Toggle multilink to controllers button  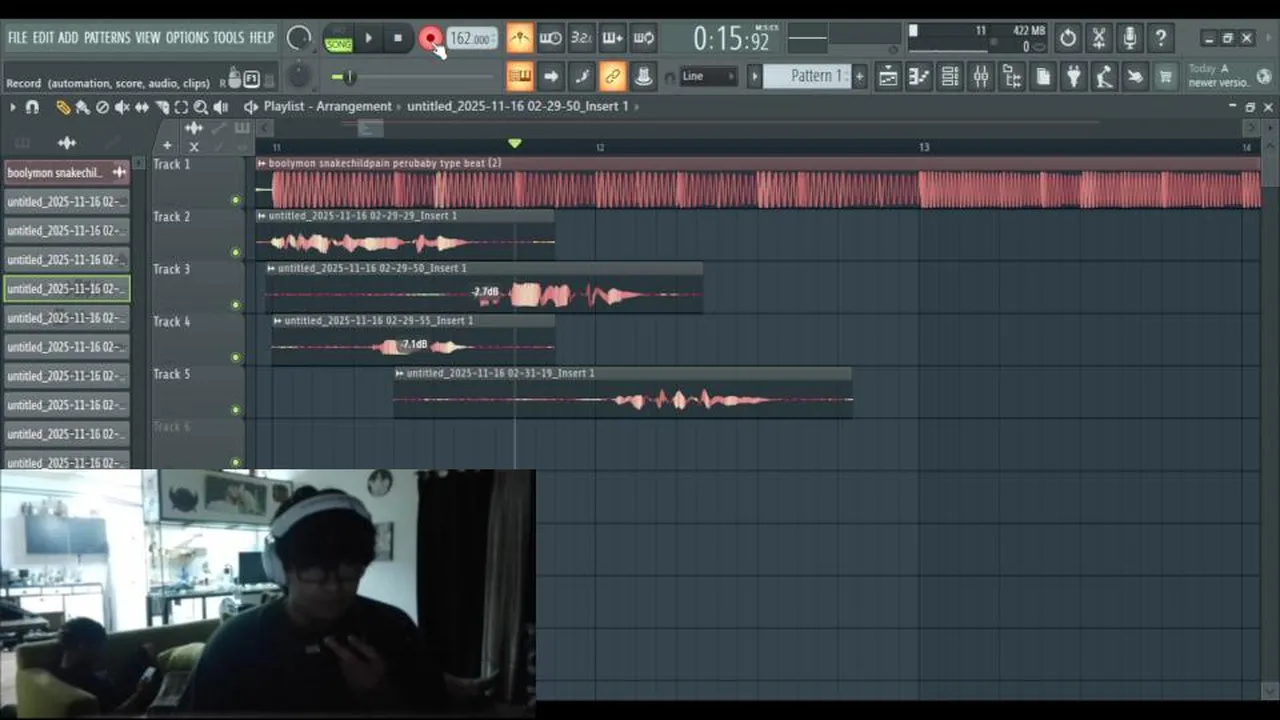[x=612, y=76]
